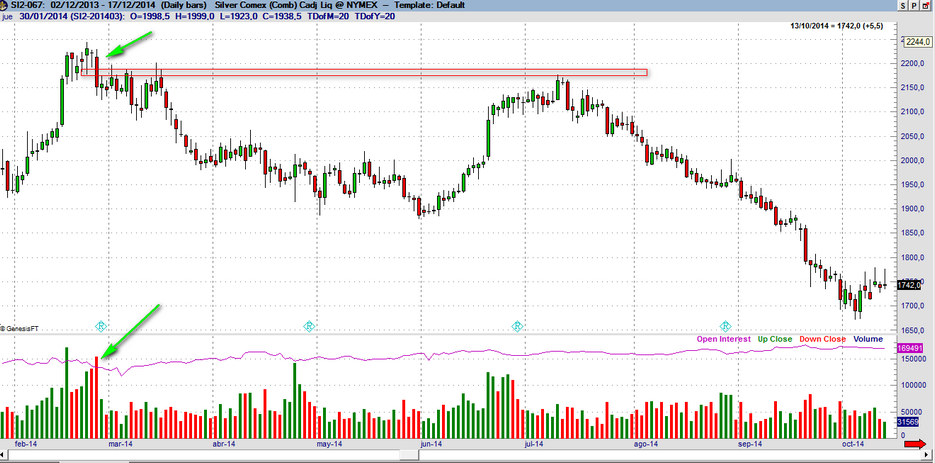Click the Volume legend label

click(868, 339)
